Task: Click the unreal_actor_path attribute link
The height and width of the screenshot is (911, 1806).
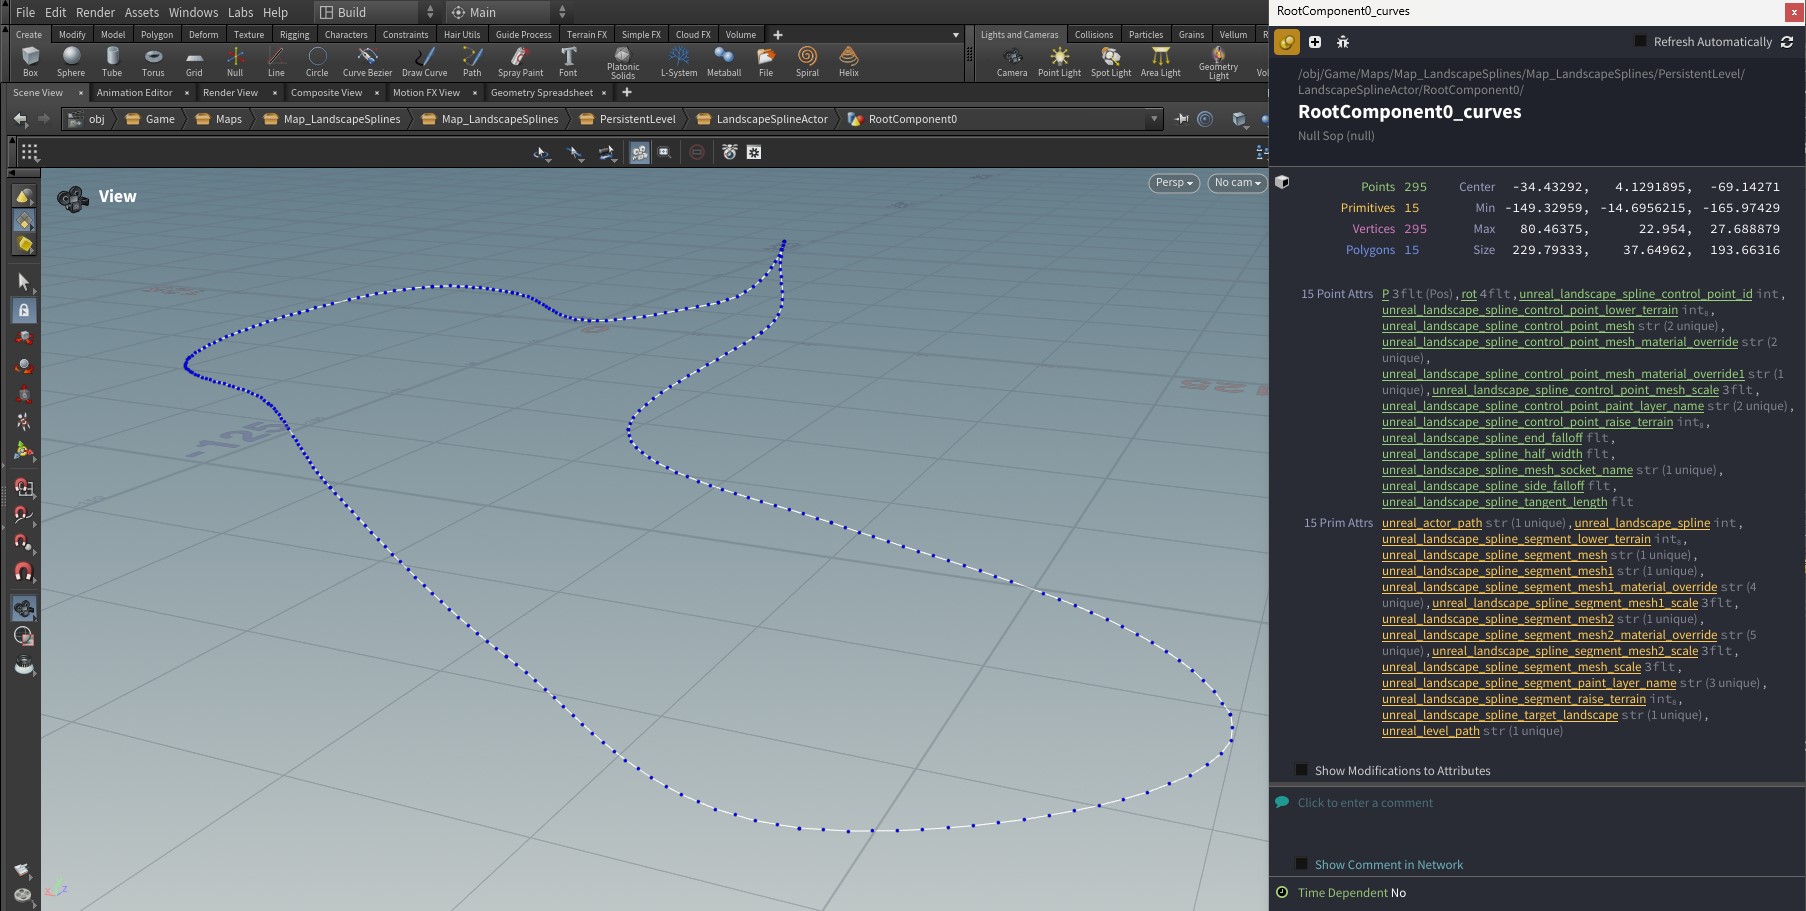Action: (x=1431, y=523)
